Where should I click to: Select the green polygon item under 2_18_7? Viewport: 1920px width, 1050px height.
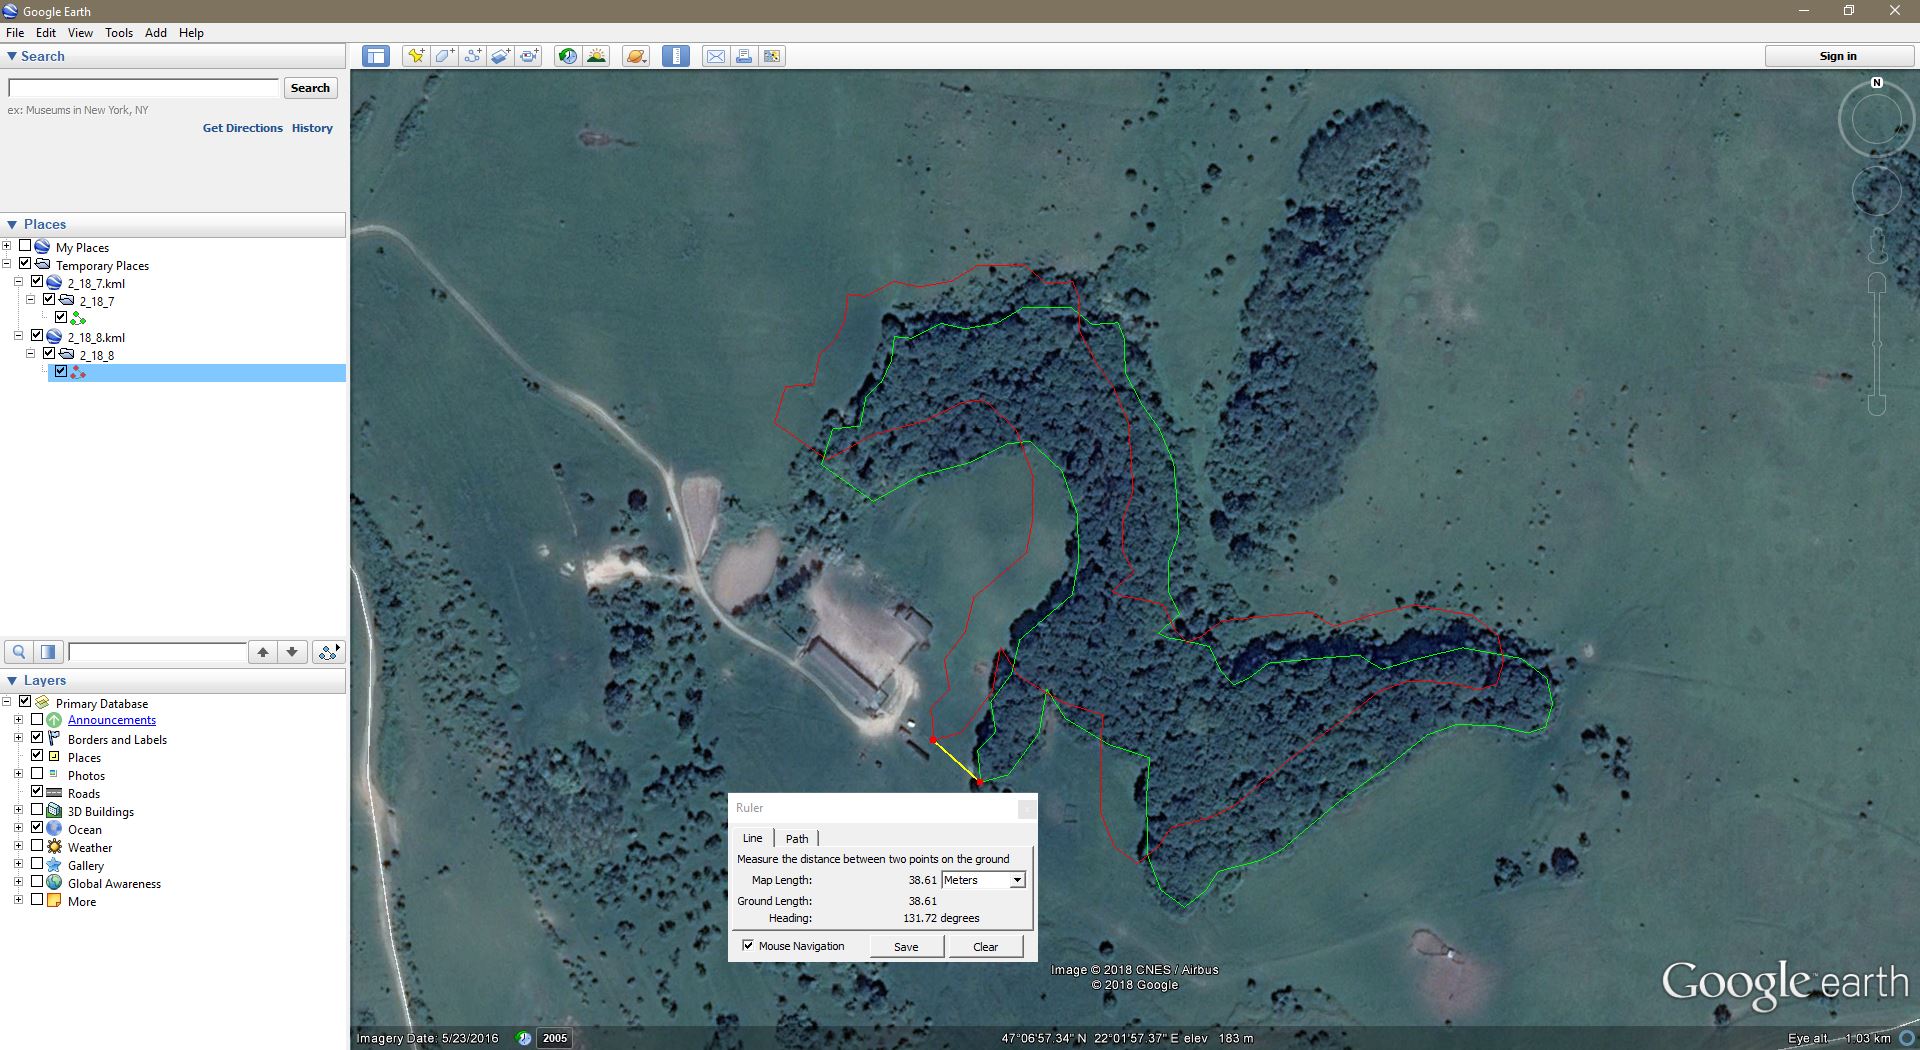coord(78,319)
